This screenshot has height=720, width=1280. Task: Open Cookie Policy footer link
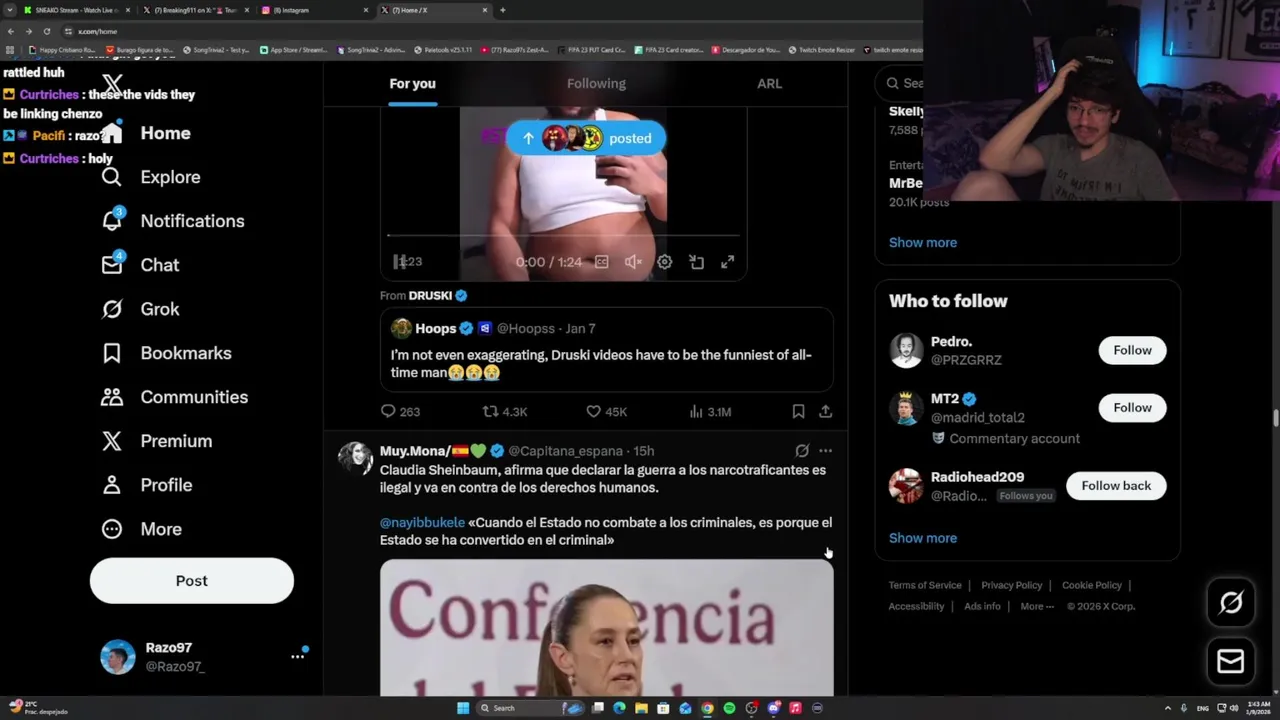1092,585
